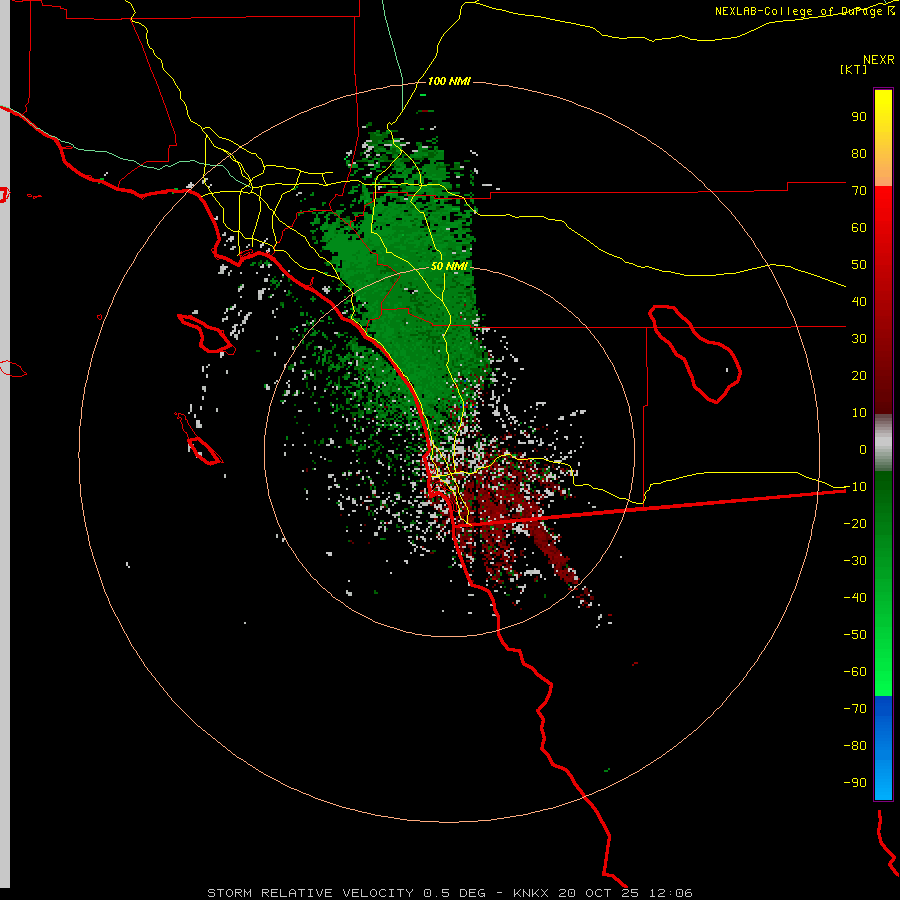
Task: Click the 60 value on the velocity scale
Action: (859, 227)
